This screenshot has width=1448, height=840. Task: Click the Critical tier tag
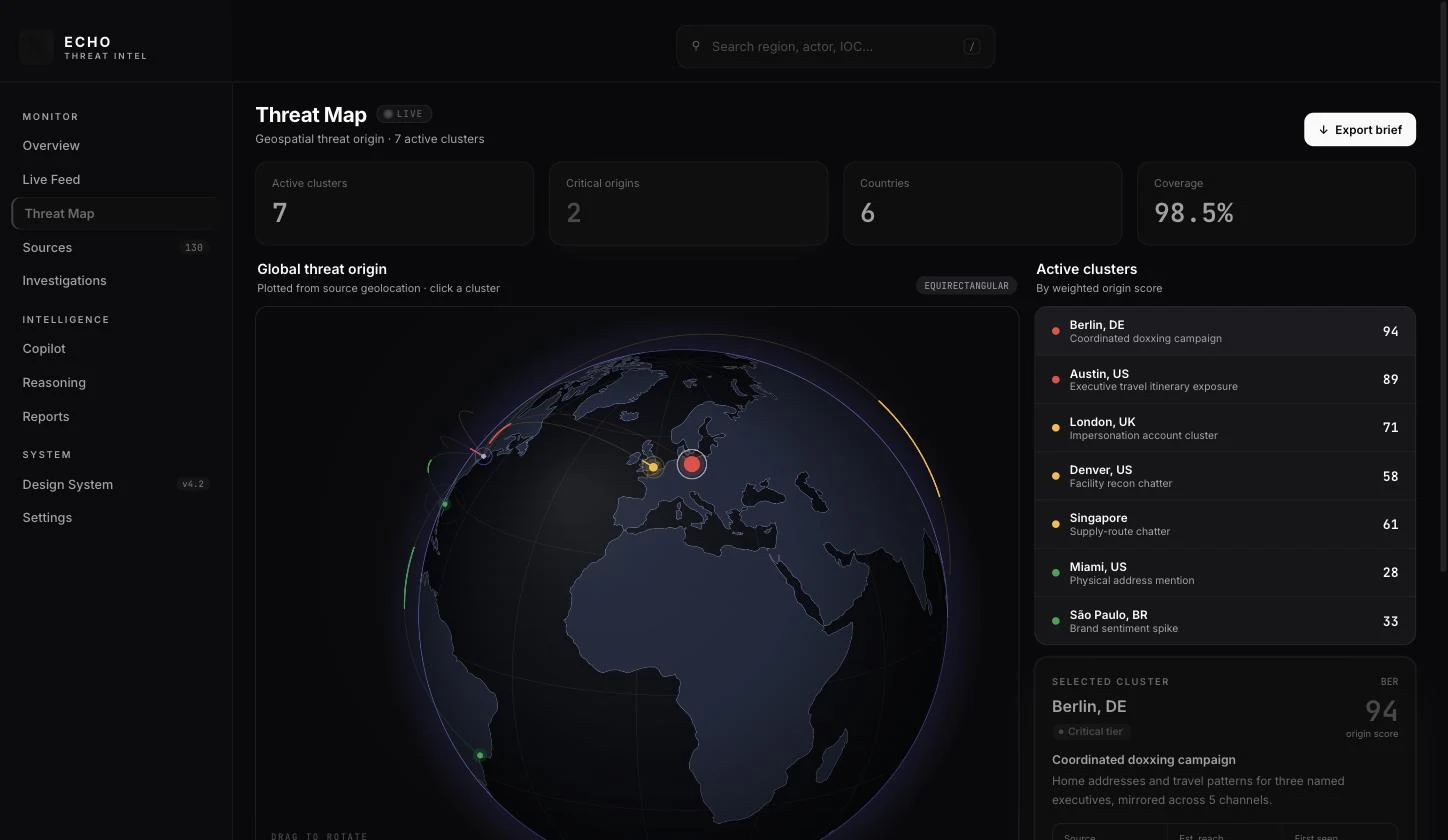tap(1091, 732)
